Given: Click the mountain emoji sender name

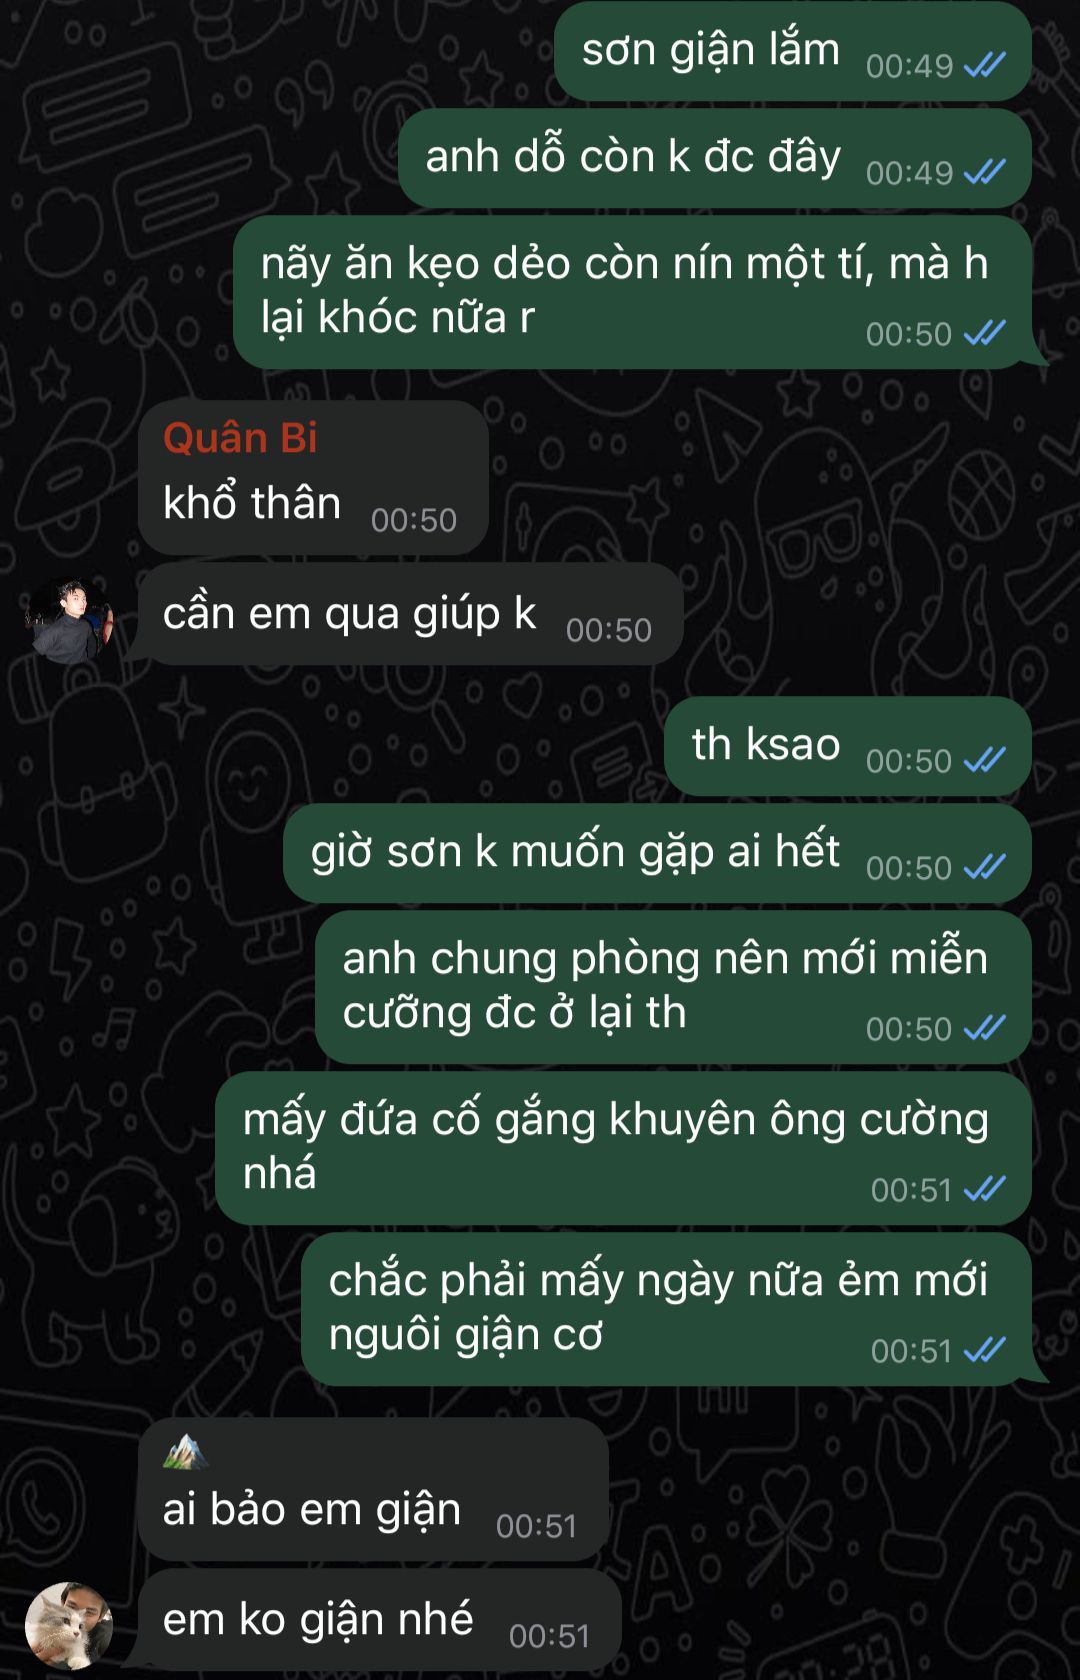Looking at the screenshot, I should [x=185, y=1451].
